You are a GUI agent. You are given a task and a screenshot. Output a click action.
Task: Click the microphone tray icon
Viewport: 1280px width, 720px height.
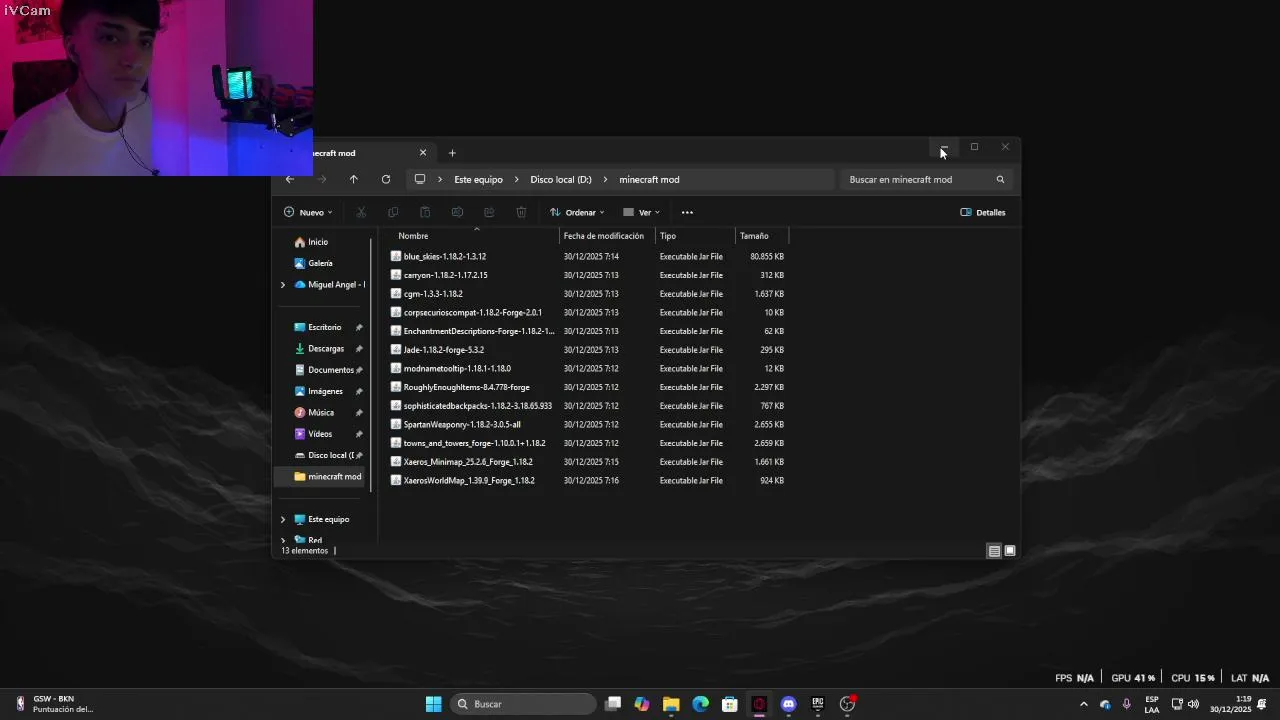[x=1127, y=704]
